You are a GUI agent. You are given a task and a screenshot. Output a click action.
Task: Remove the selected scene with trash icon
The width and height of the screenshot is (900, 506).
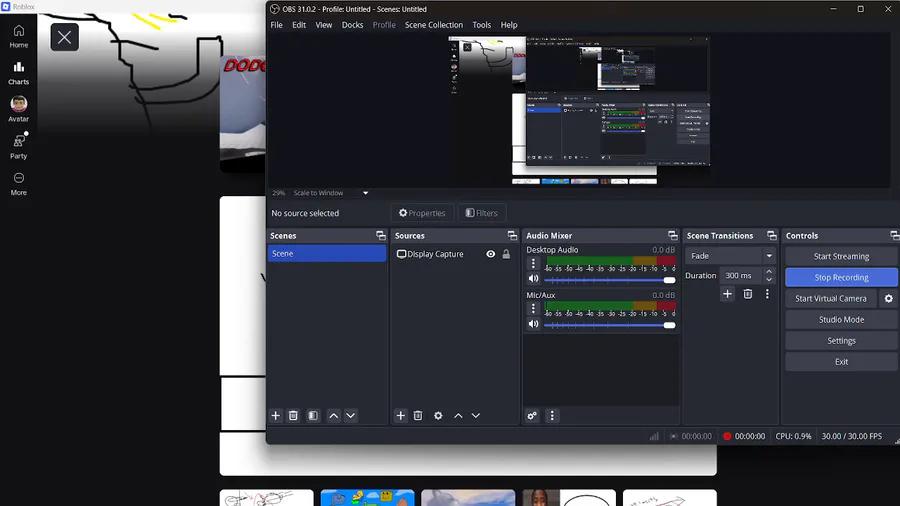[293, 415]
